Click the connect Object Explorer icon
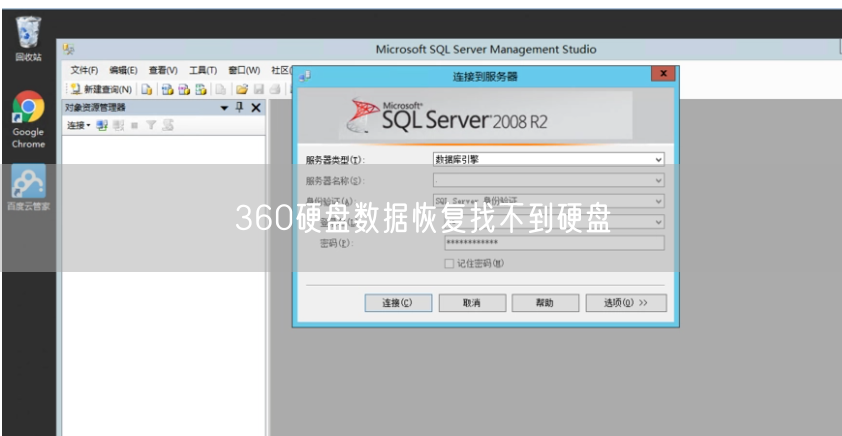Screen dimensions: 842x436 click(x=102, y=125)
